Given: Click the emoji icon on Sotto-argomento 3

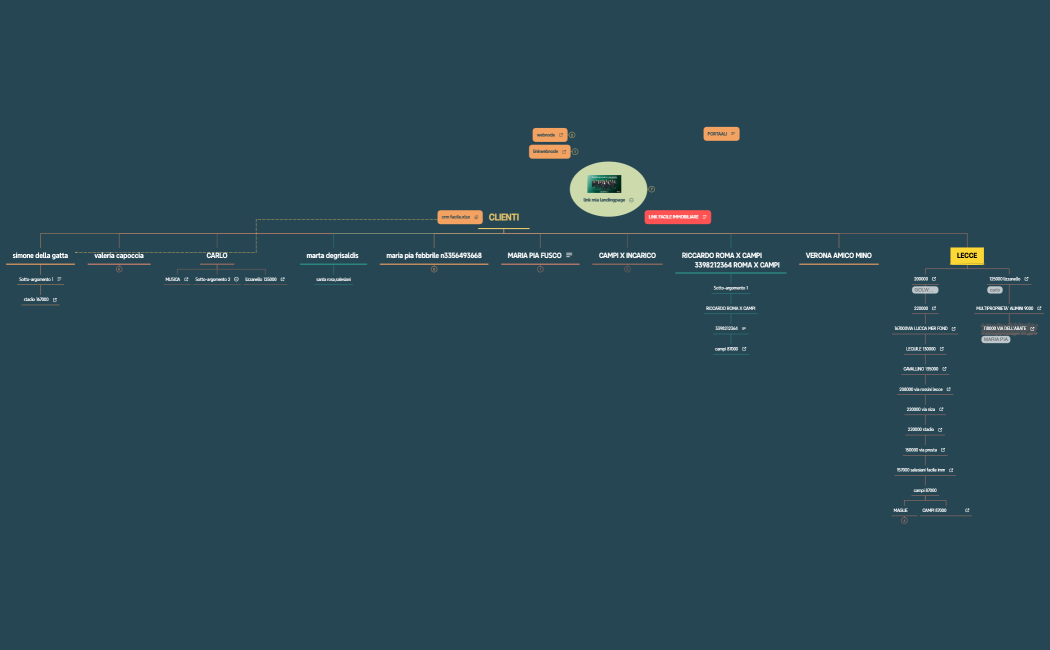Looking at the screenshot, I should click(236, 280).
